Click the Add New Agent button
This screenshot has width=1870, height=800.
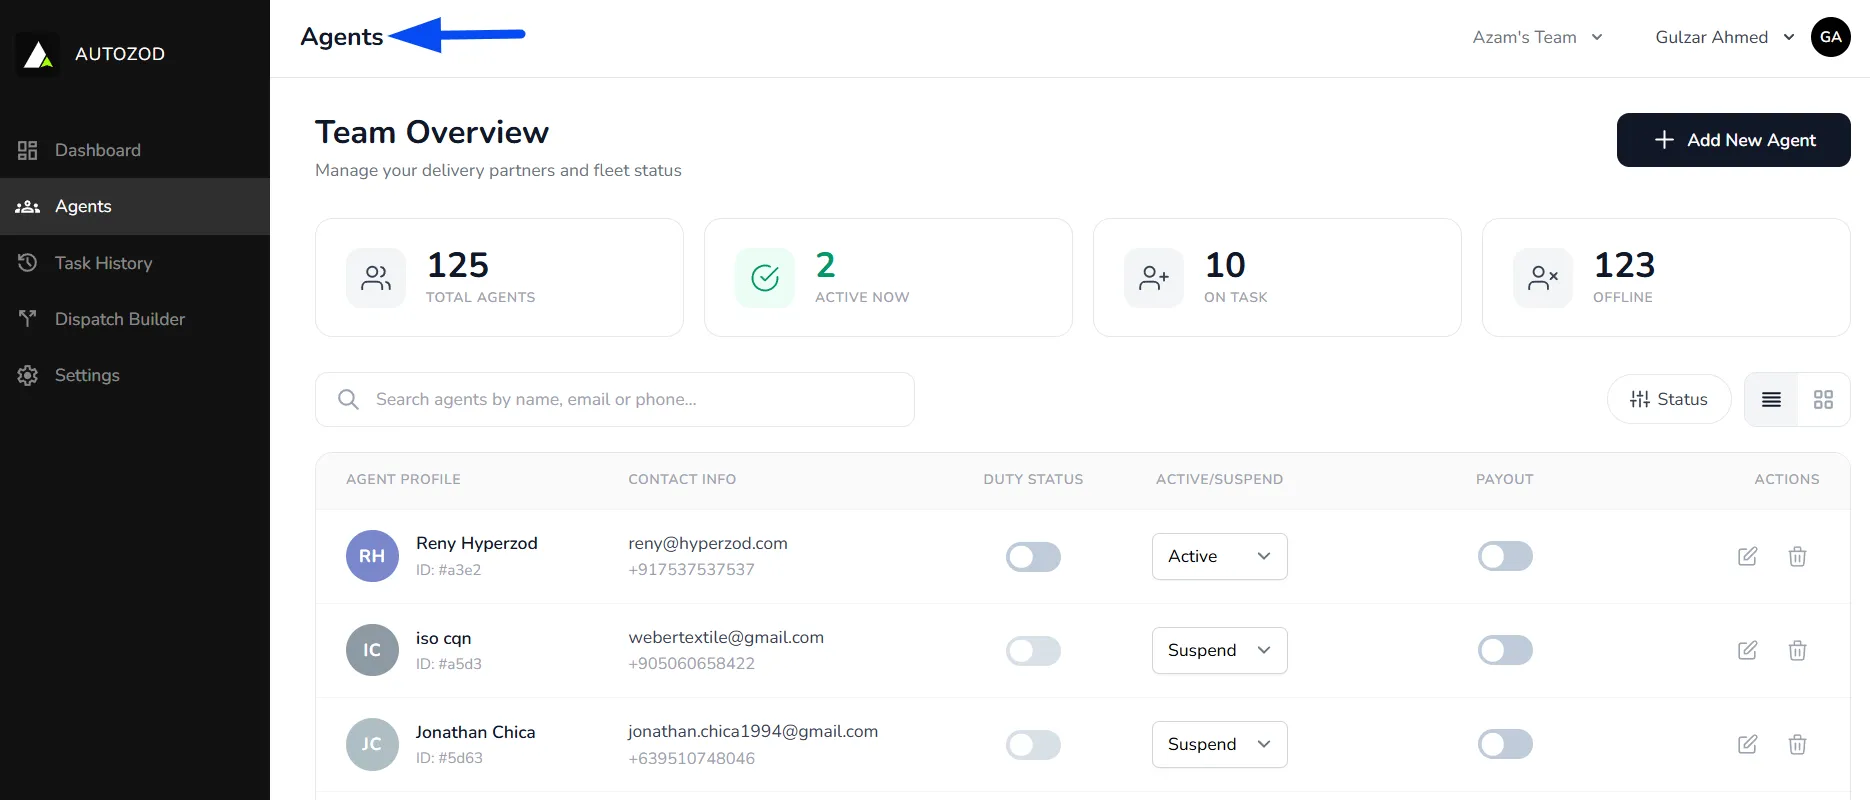[x=1733, y=140]
